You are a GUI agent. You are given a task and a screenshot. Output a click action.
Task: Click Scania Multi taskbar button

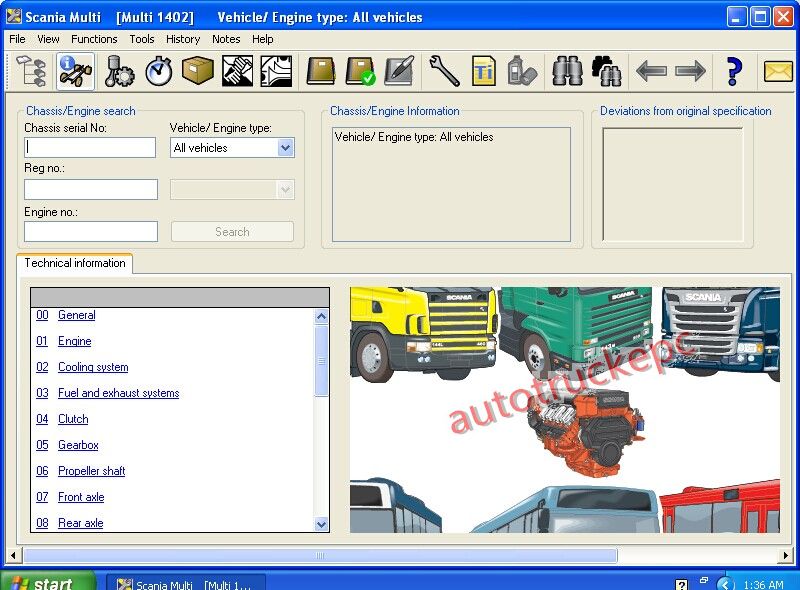coord(186,583)
